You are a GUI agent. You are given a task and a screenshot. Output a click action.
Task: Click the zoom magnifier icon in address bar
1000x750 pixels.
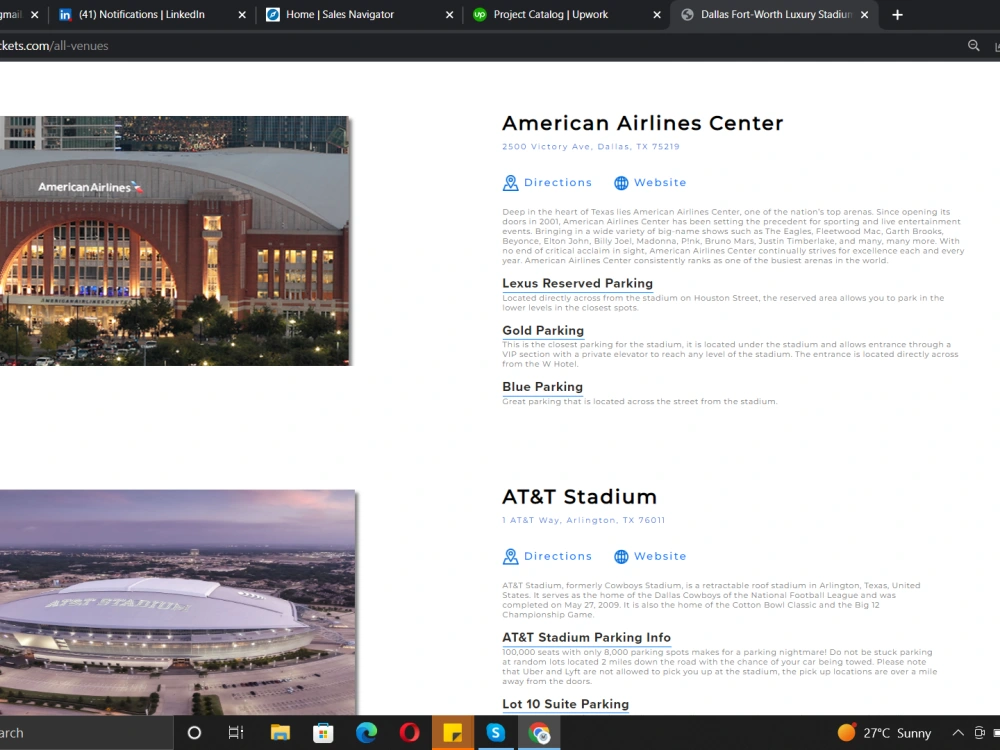(973, 46)
